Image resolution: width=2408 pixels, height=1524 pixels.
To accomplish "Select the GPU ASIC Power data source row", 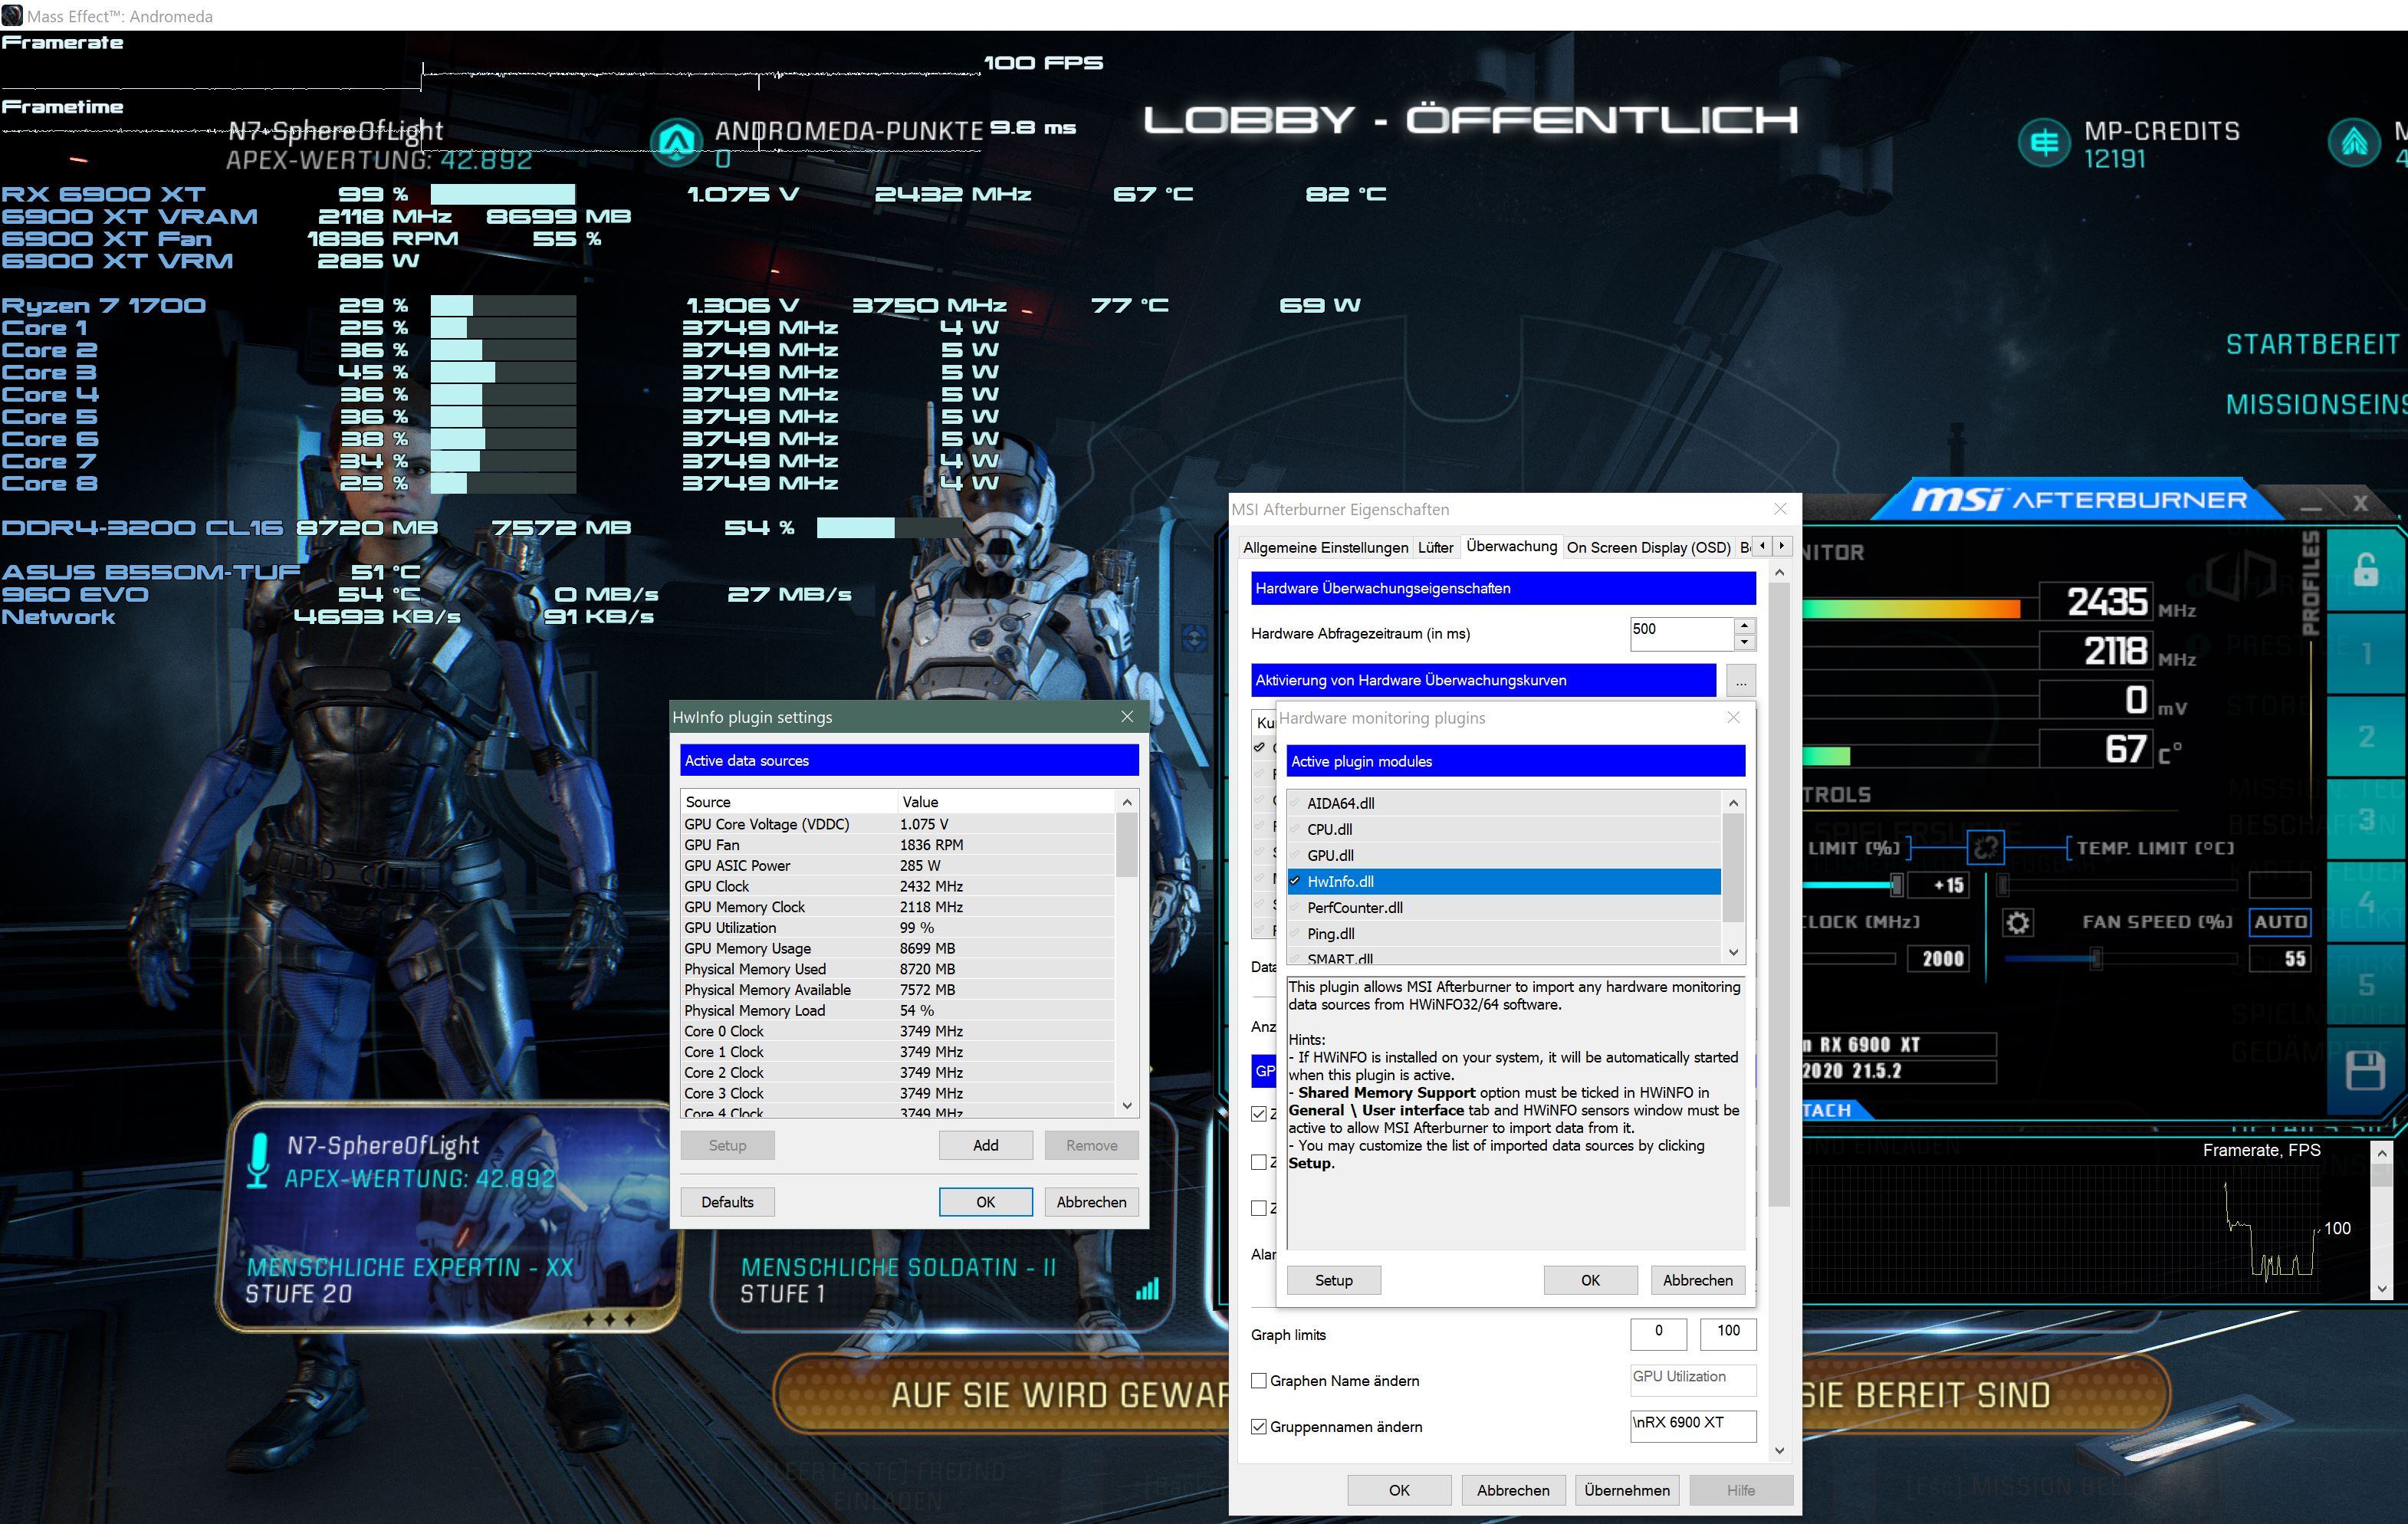I will 897,865.
